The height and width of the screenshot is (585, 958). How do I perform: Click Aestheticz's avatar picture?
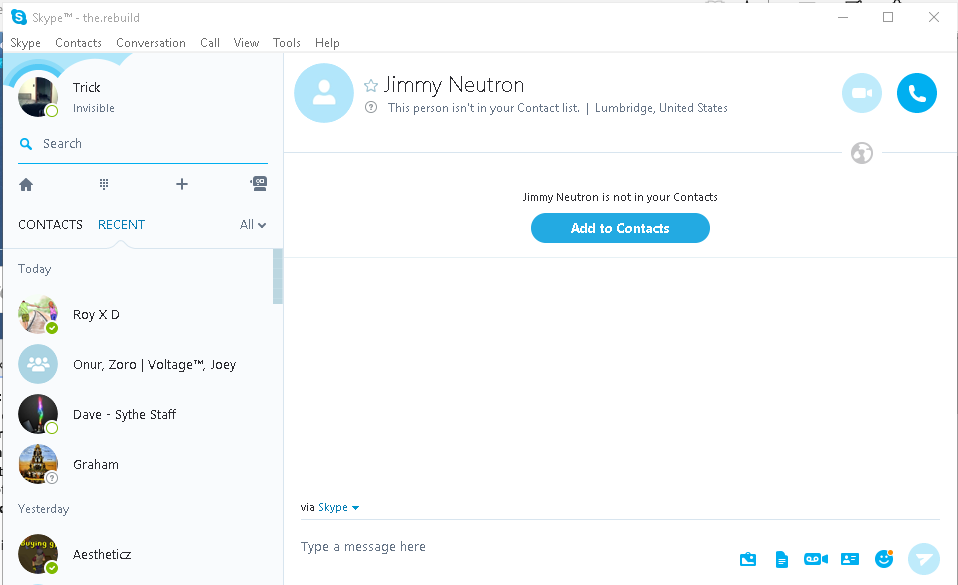click(x=38, y=554)
